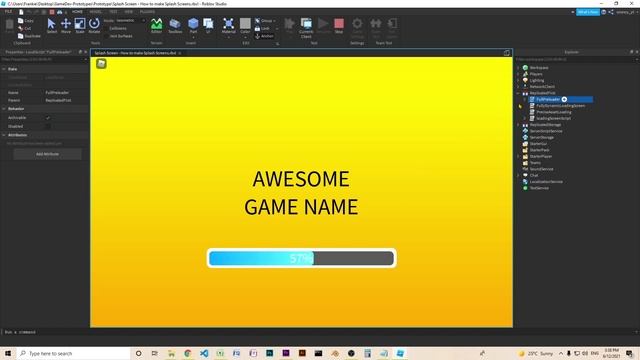Open Windows Task View icon
This screenshot has height=360, width=640.
pyautogui.click(x=154, y=353)
